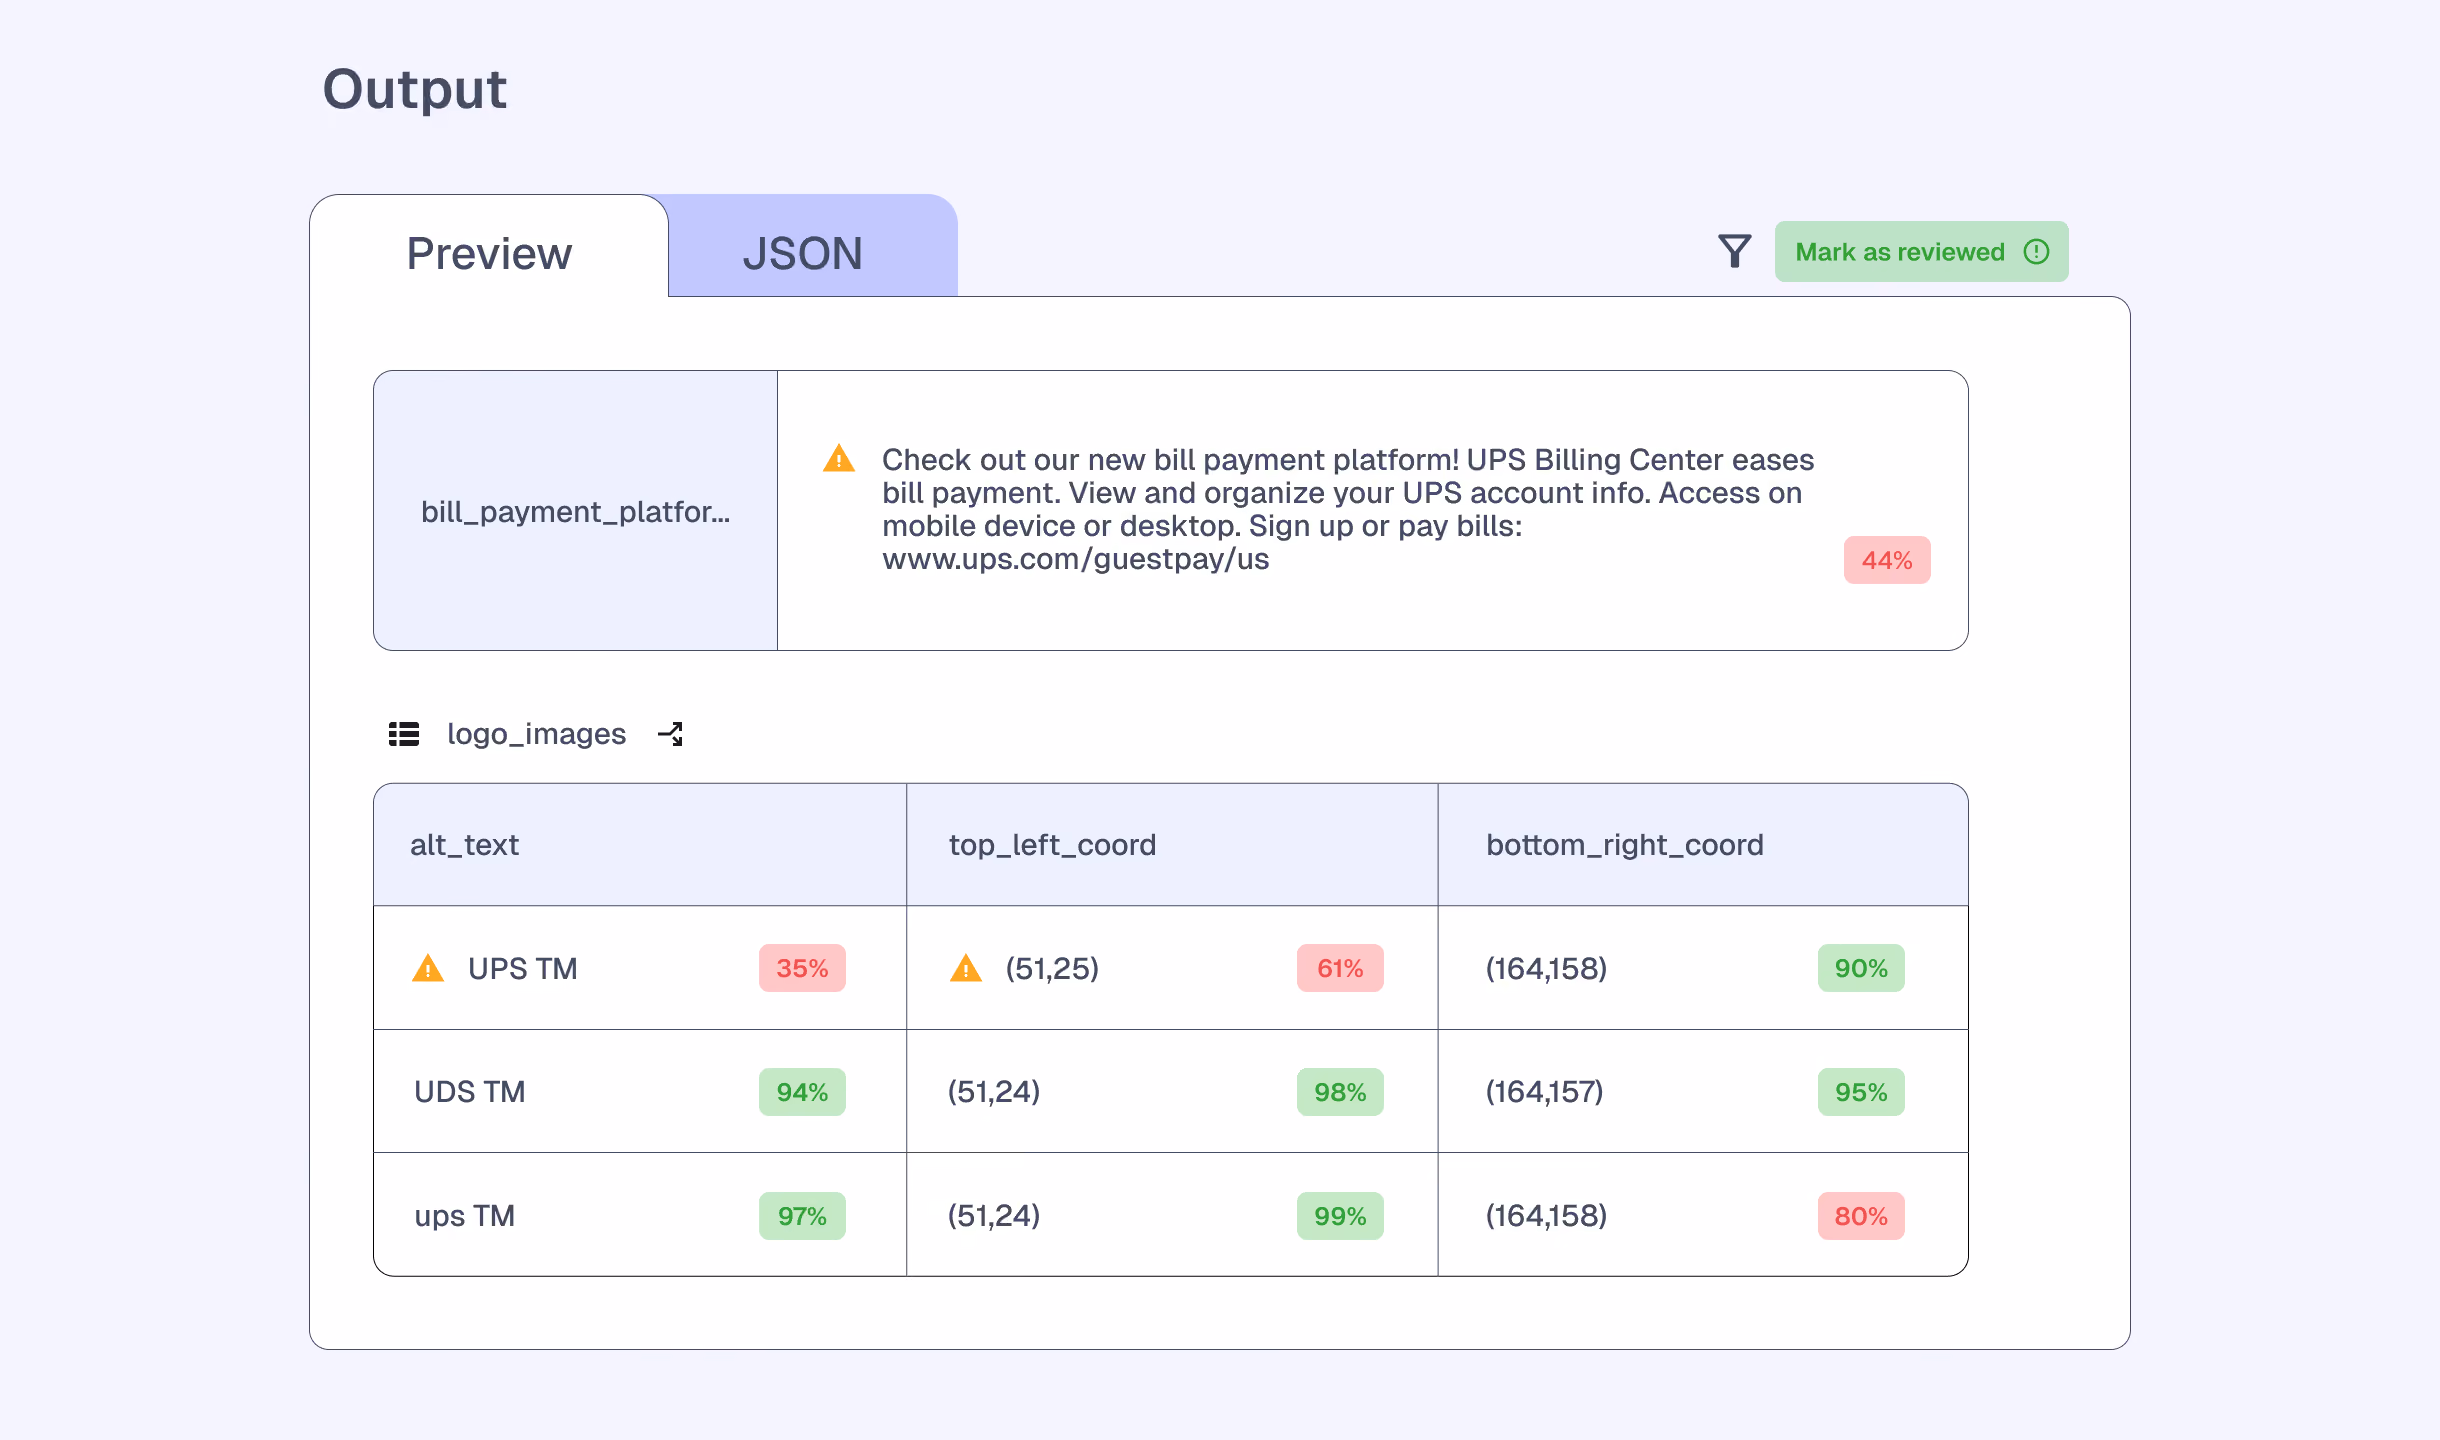Click the 95% confidence badge

click(1861, 1092)
